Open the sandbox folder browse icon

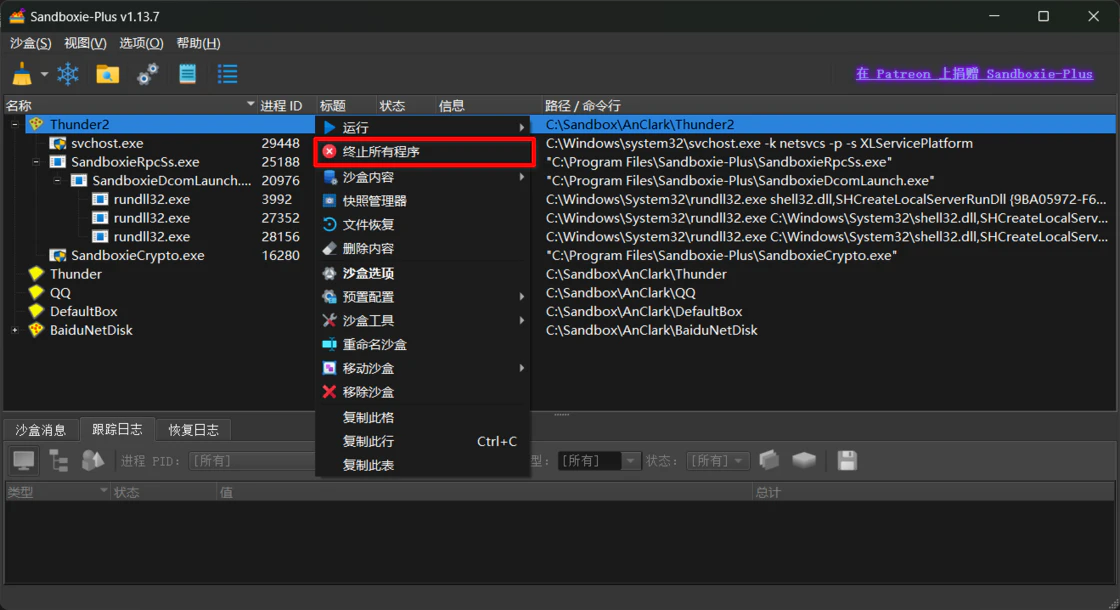point(107,74)
